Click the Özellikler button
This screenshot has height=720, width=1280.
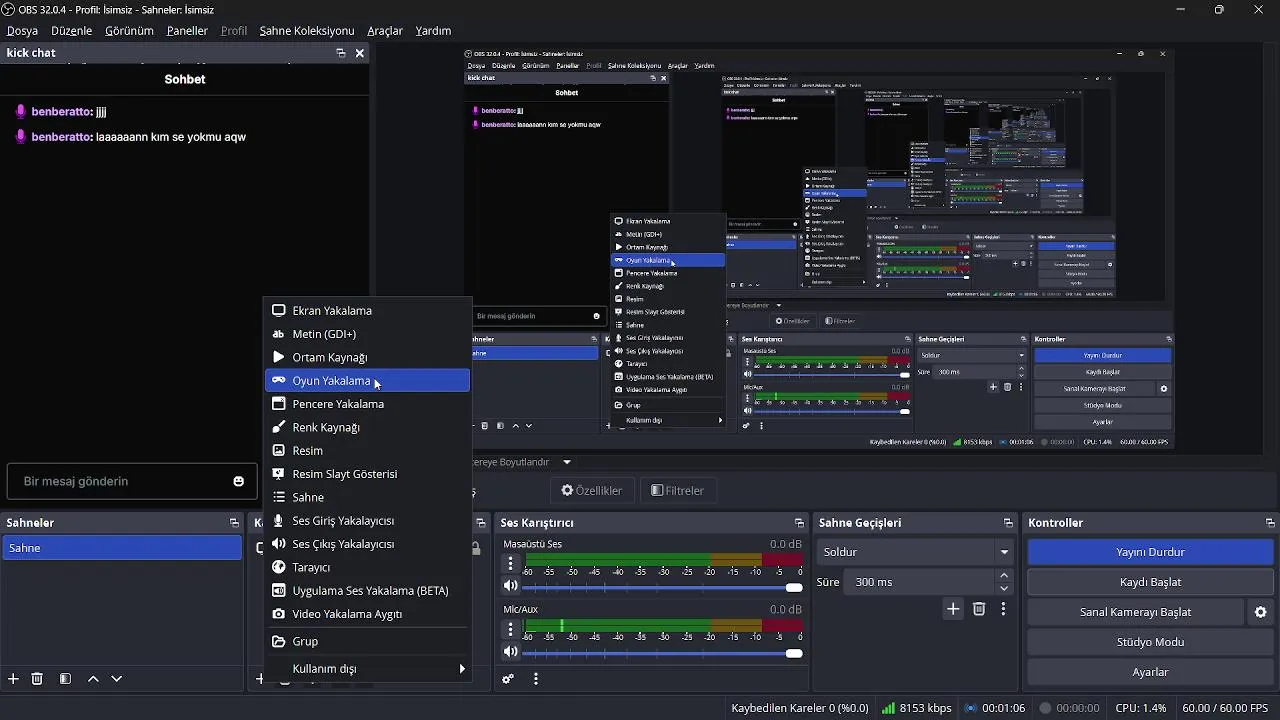click(591, 491)
